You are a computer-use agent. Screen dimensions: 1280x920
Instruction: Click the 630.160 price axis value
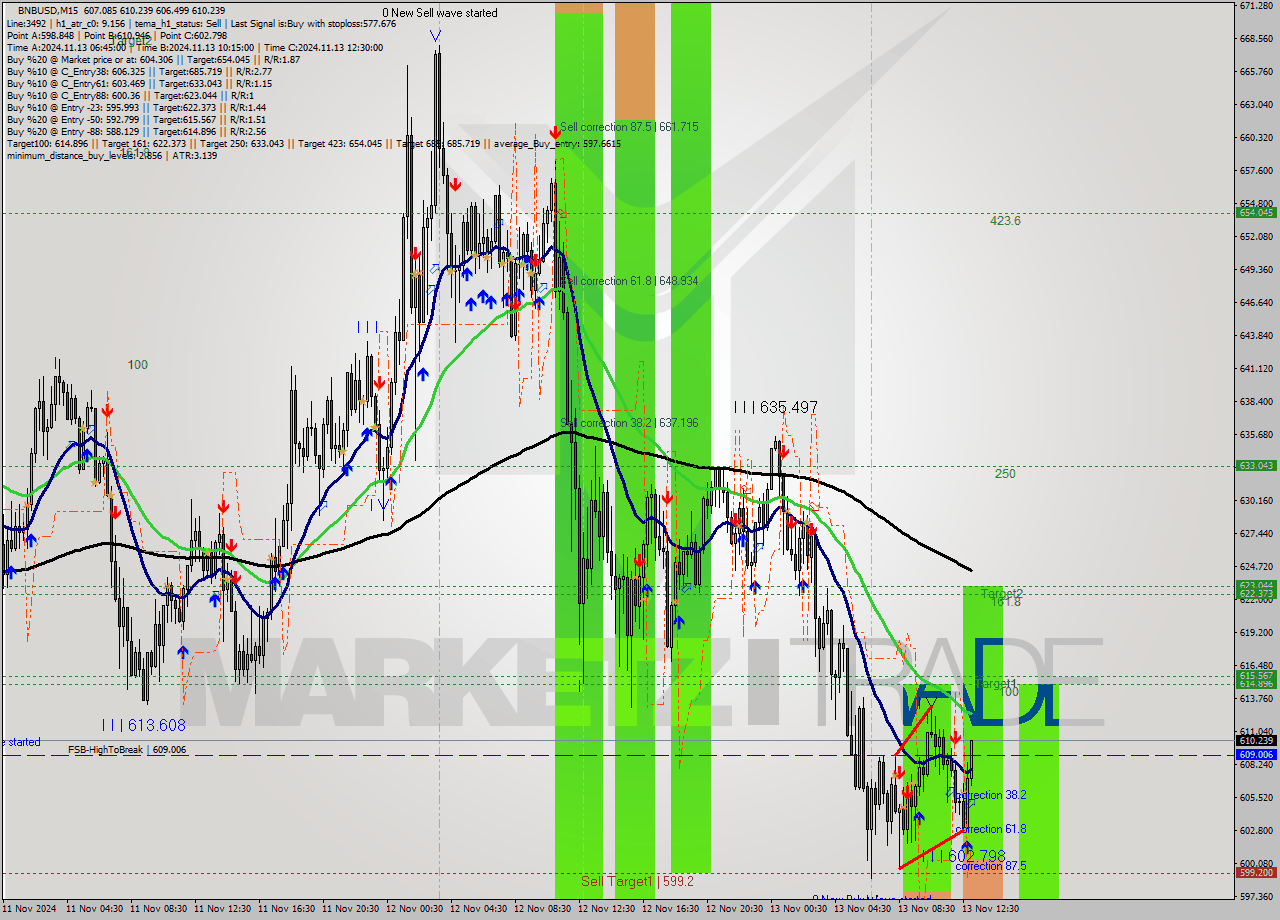click(1256, 501)
